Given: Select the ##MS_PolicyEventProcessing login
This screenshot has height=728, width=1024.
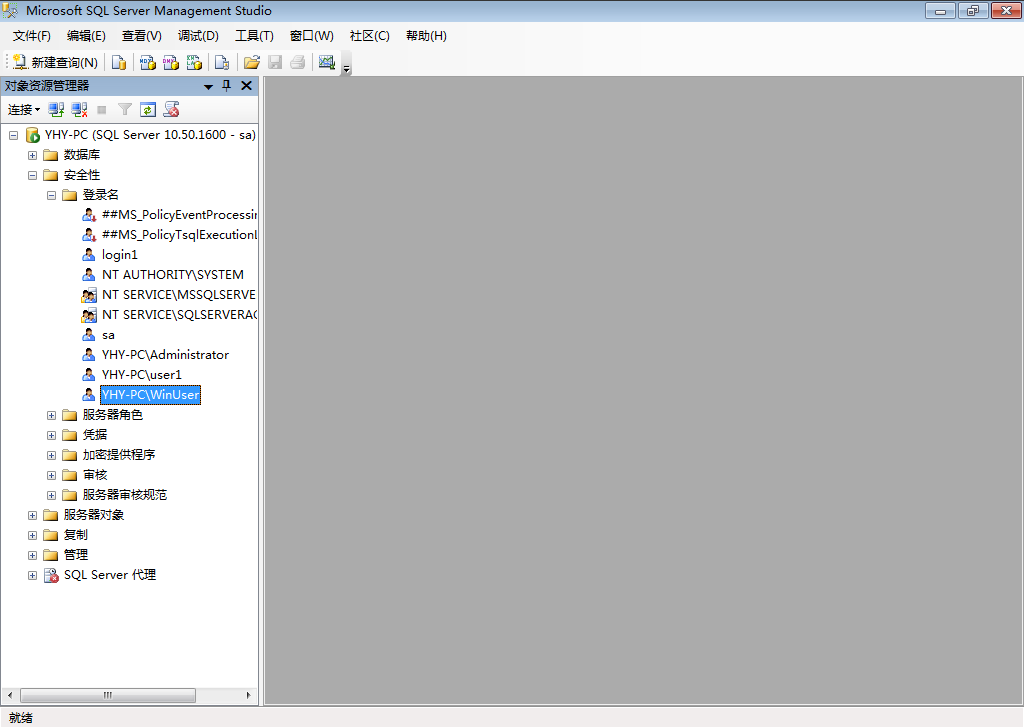Looking at the screenshot, I should point(179,215).
